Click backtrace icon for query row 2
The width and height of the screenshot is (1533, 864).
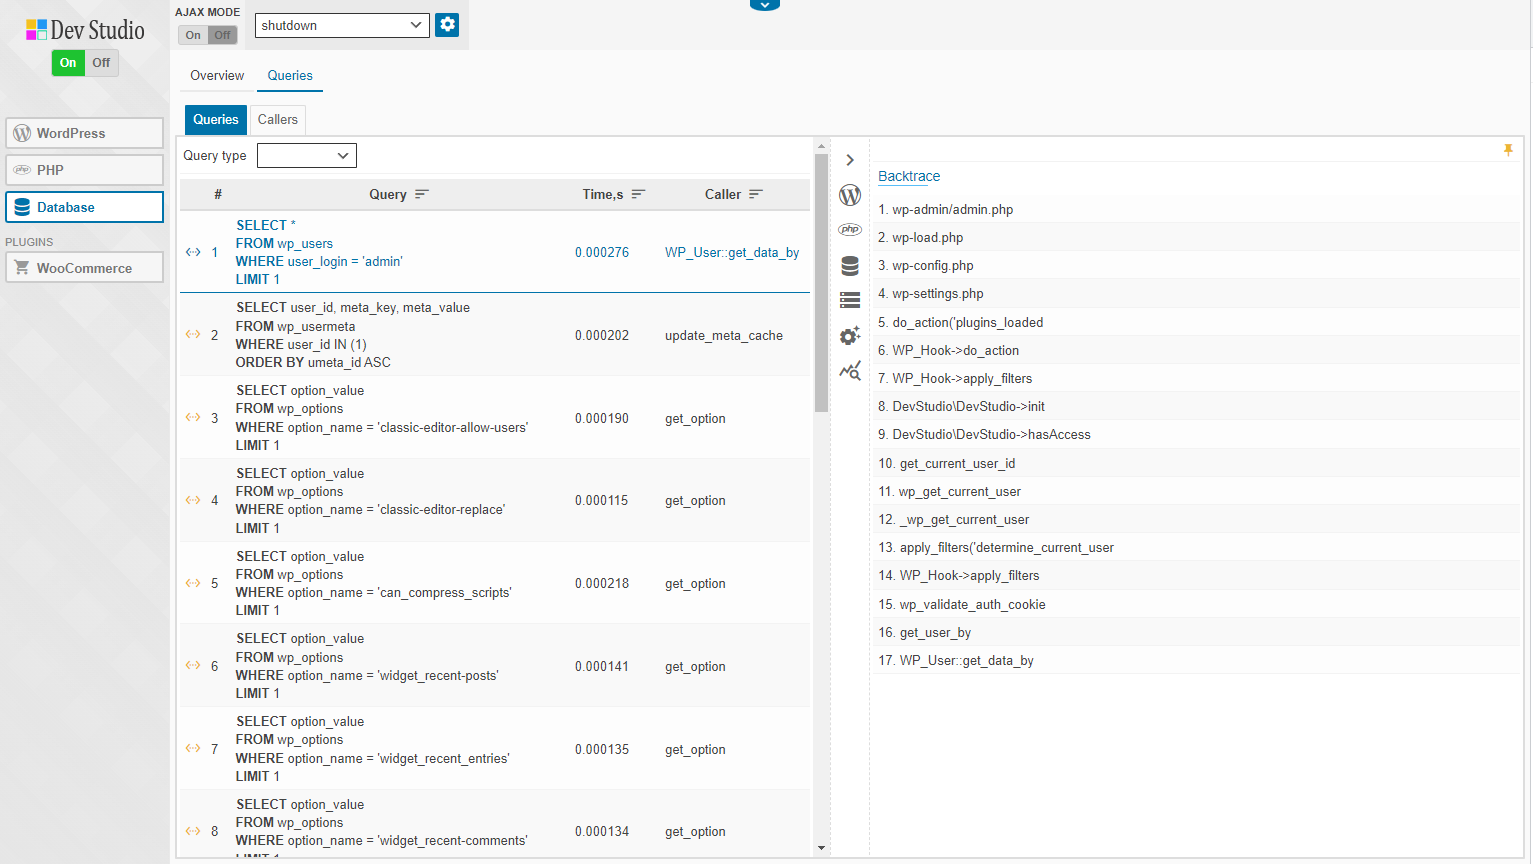tap(193, 334)
